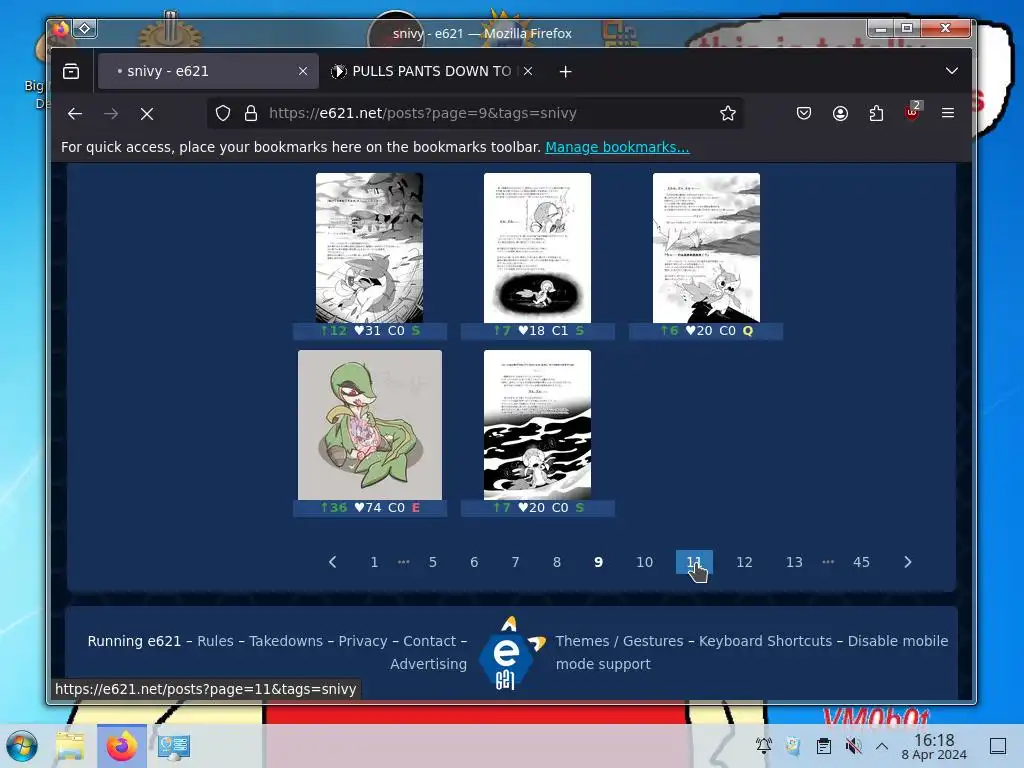Go to page 5 in pagination

click(432, 562)
